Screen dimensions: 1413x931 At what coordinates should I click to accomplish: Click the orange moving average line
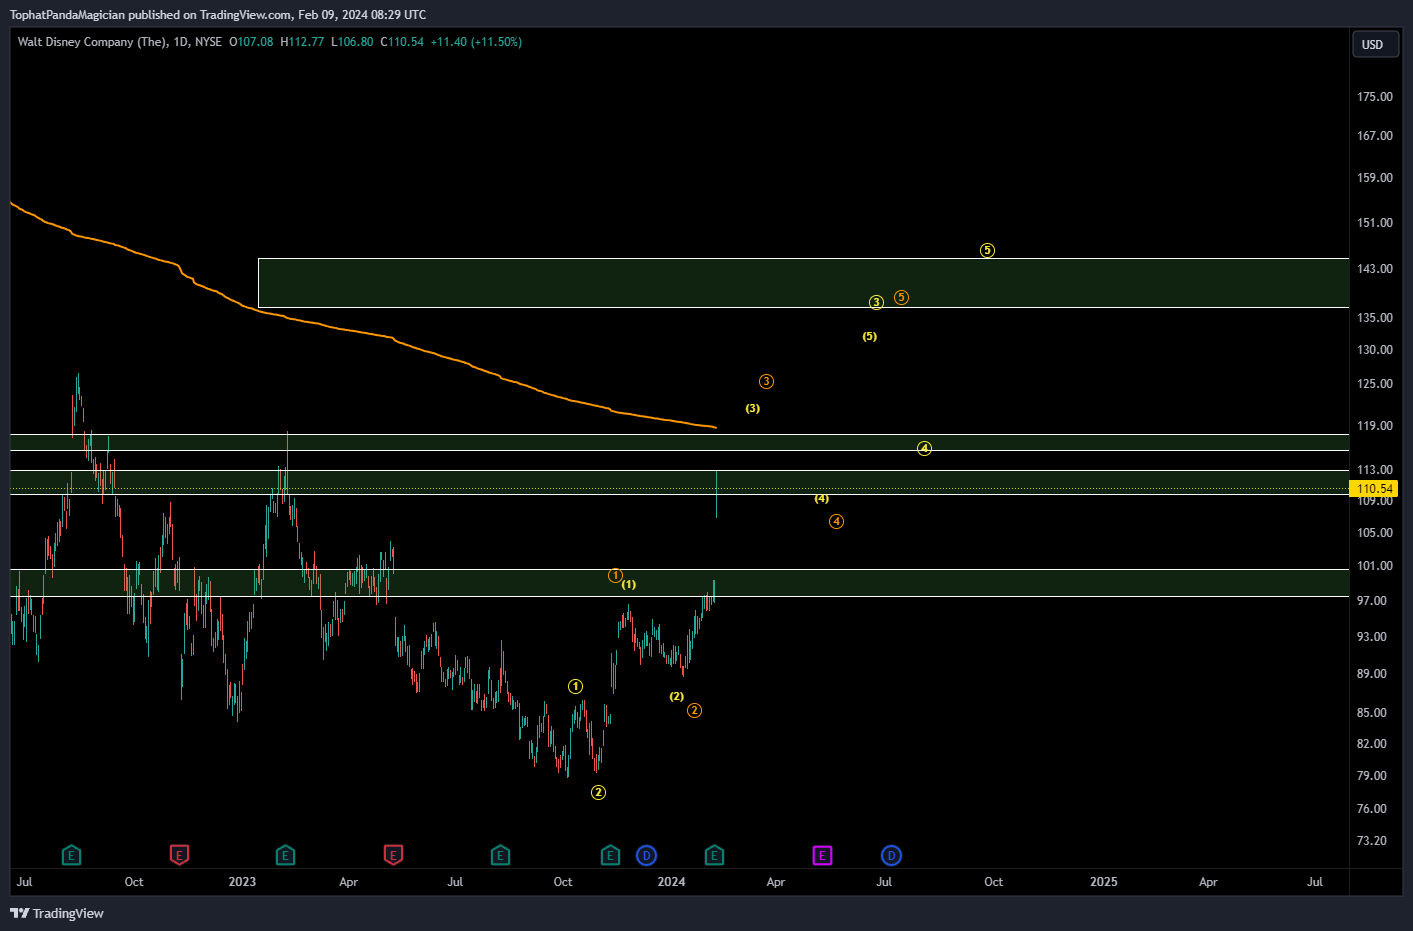coord(394,341)
